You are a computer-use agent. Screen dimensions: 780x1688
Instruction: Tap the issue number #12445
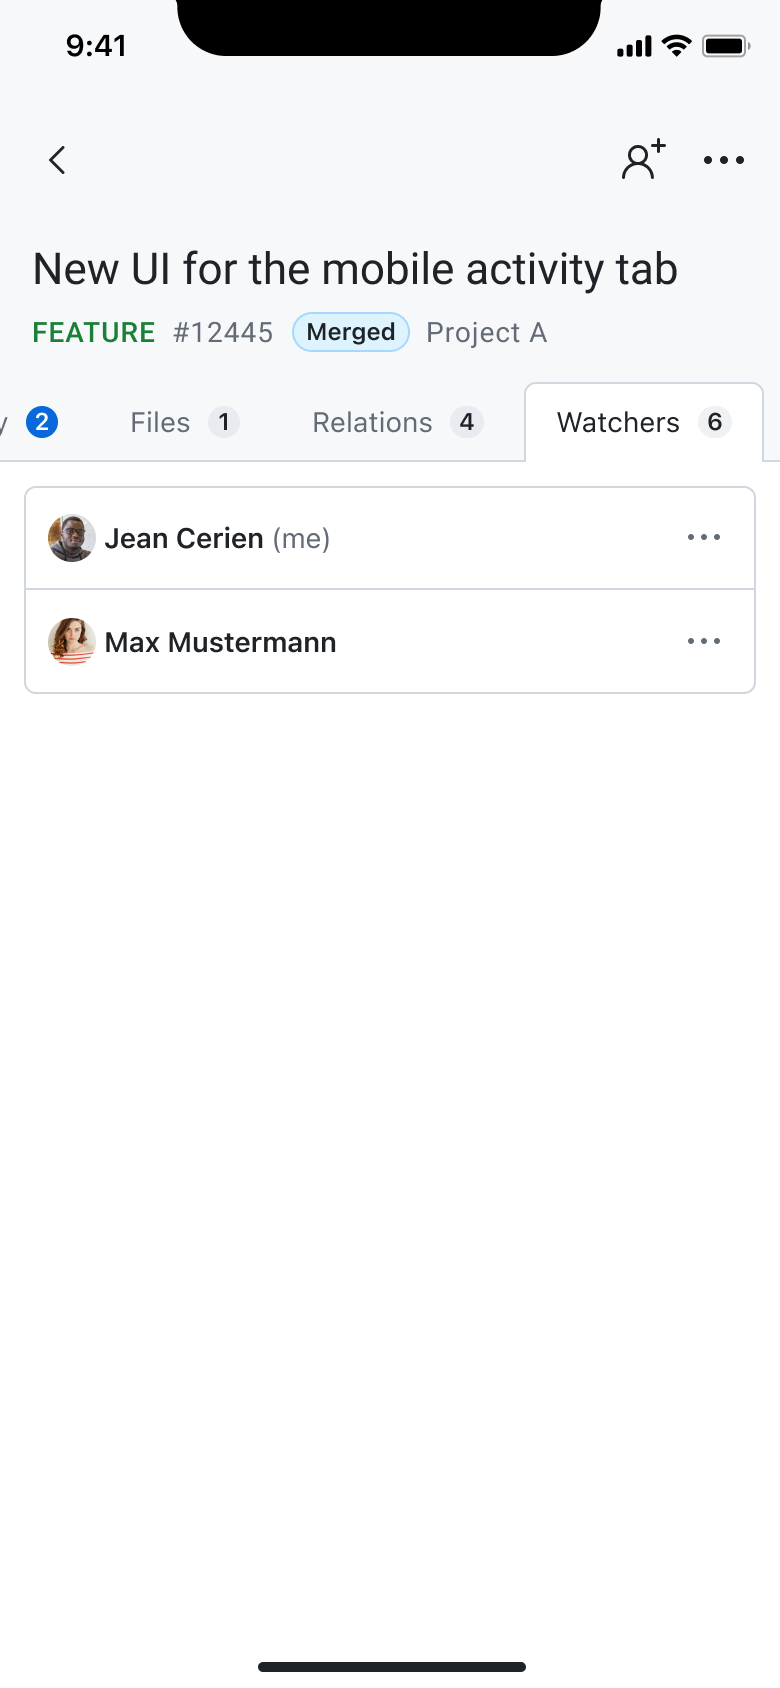(x=224, y=332)
